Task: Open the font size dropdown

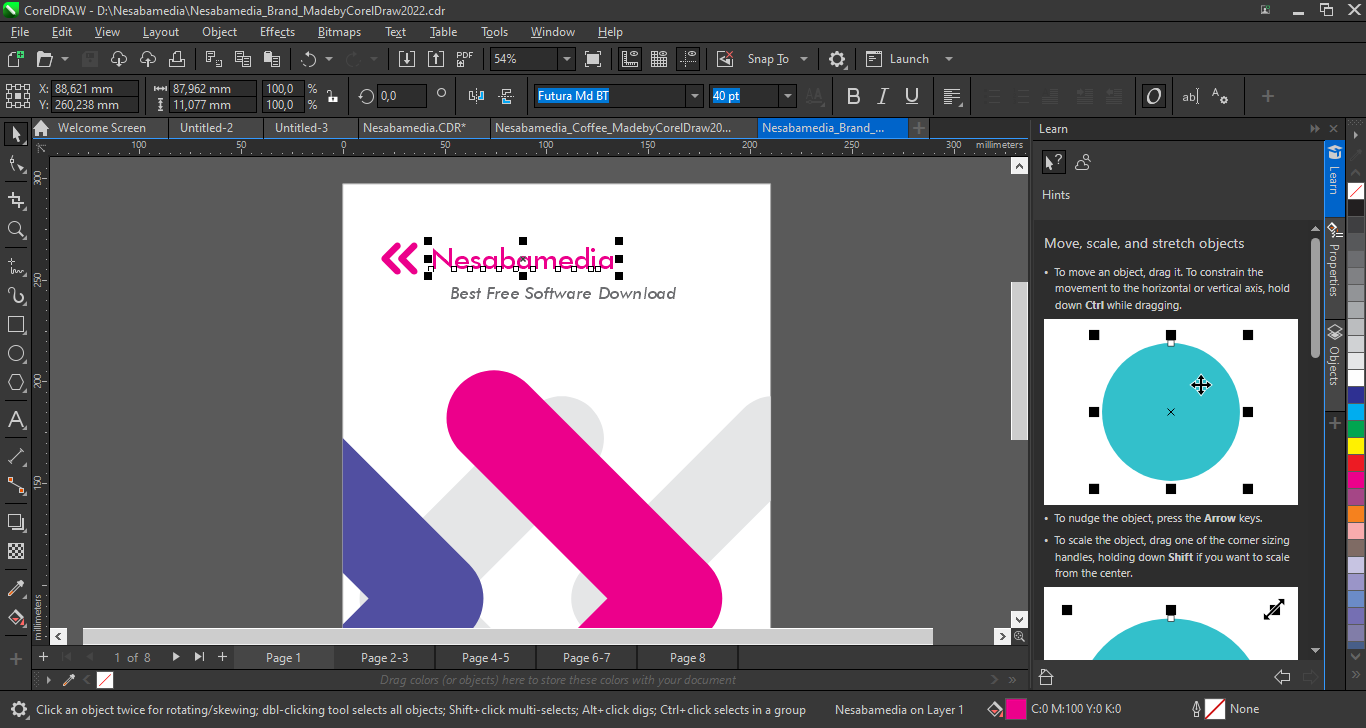Action: pyautogui.click(x=788, y=96)
